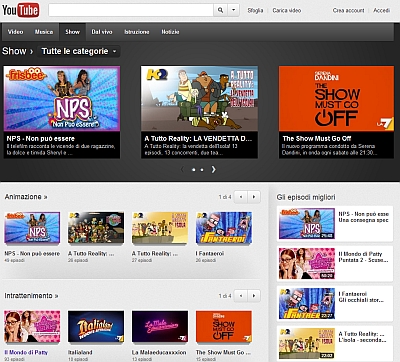
Task: Open the featured NPS frisbee thumbnail
Action: coord(62,99)
